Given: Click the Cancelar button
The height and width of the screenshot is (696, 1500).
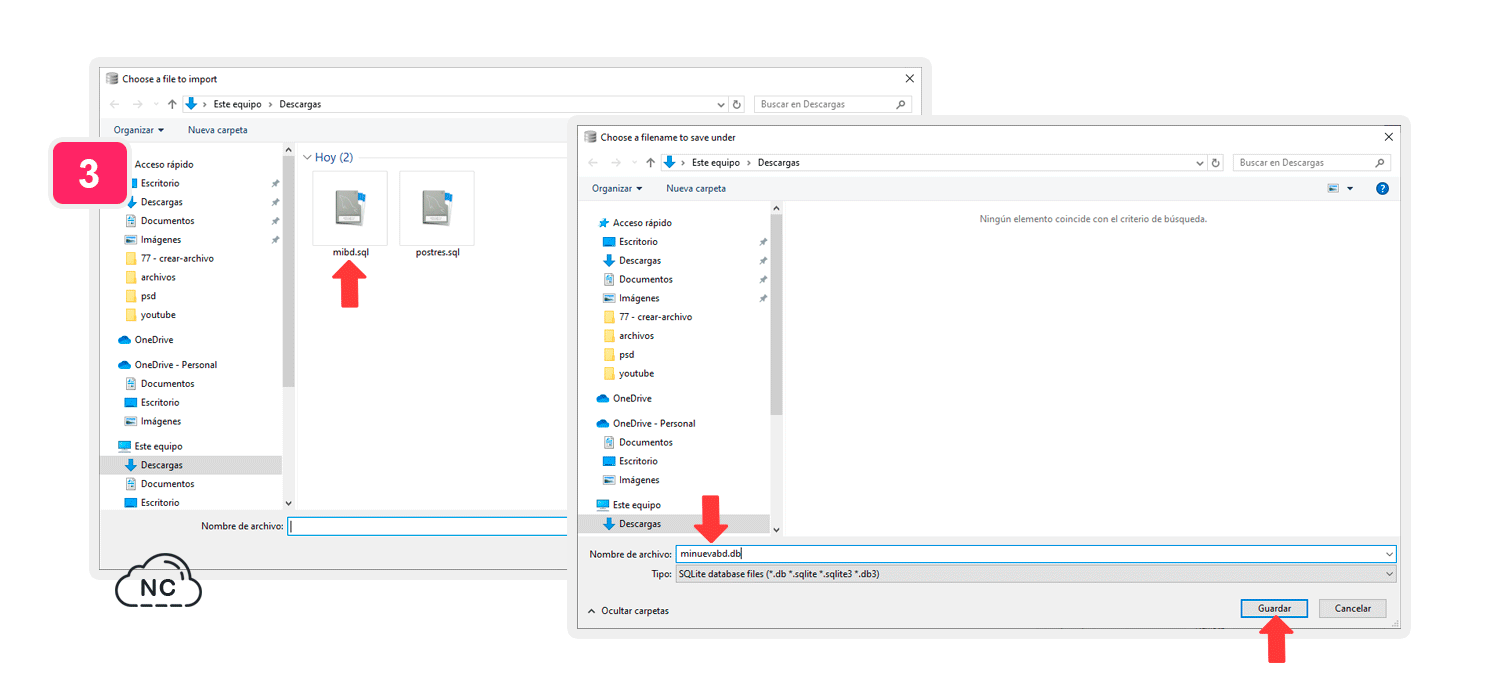Looking at the screenshot, I should (x=1352, y=608).
